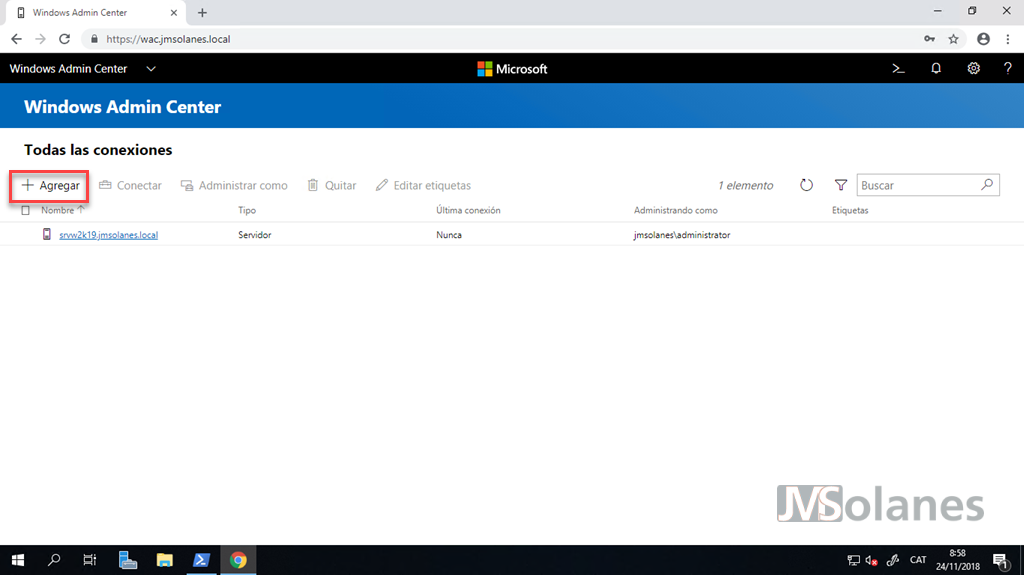Click the search magnifier in Buscar box
Screen dimensions: 1024x575
pyautogui.click(x=987, y=185)
